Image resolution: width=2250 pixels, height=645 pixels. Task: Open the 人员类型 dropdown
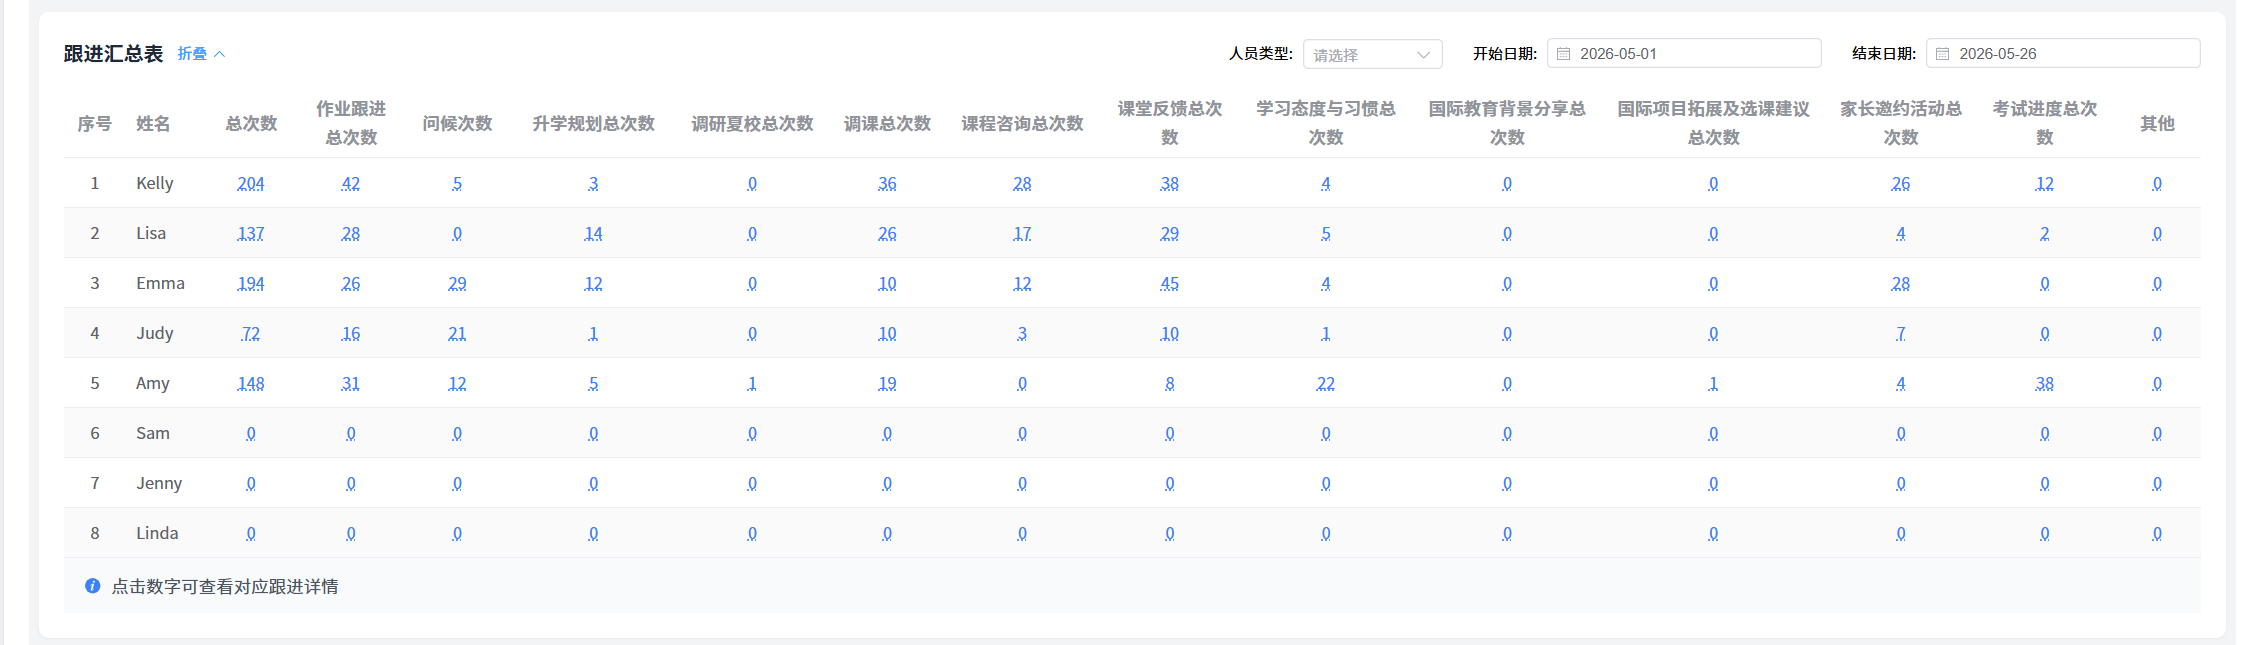click(1372, 54)
